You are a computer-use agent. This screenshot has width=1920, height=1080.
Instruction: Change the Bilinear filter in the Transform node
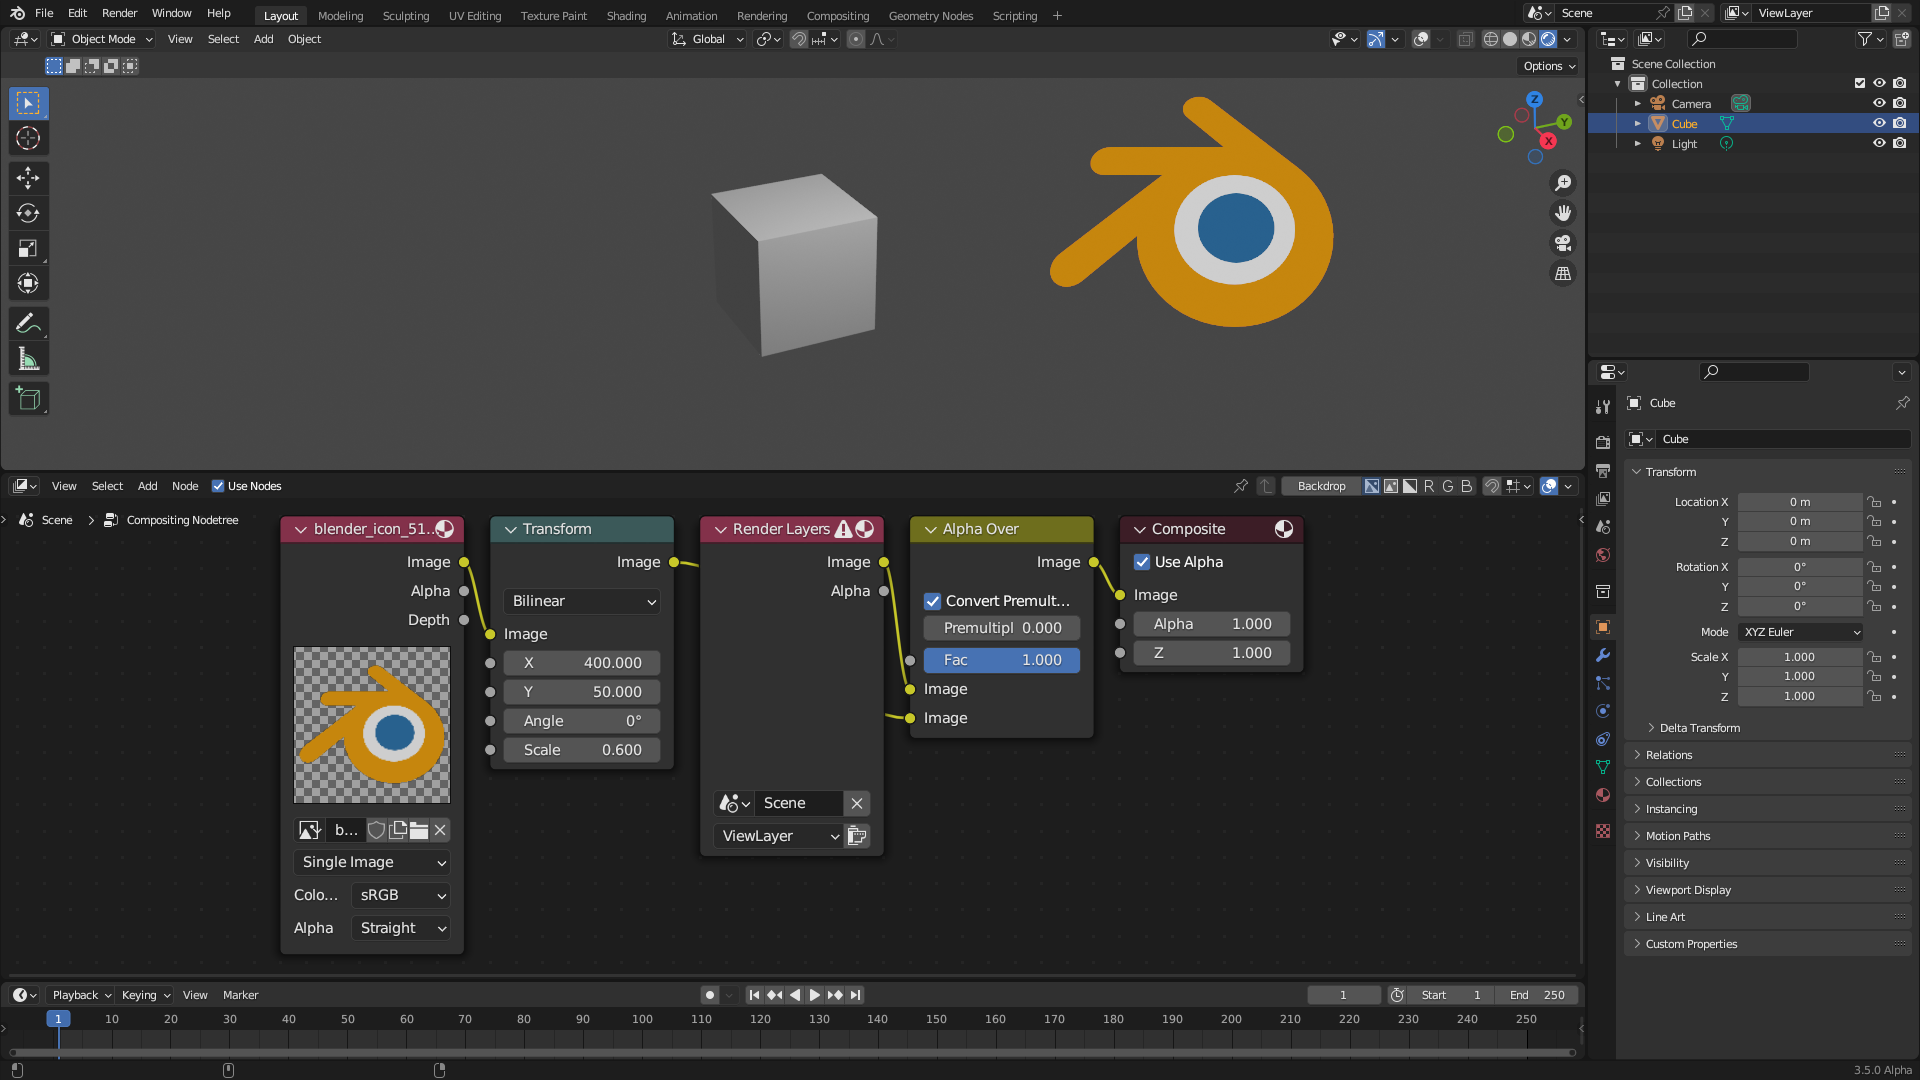pos(581,601)
